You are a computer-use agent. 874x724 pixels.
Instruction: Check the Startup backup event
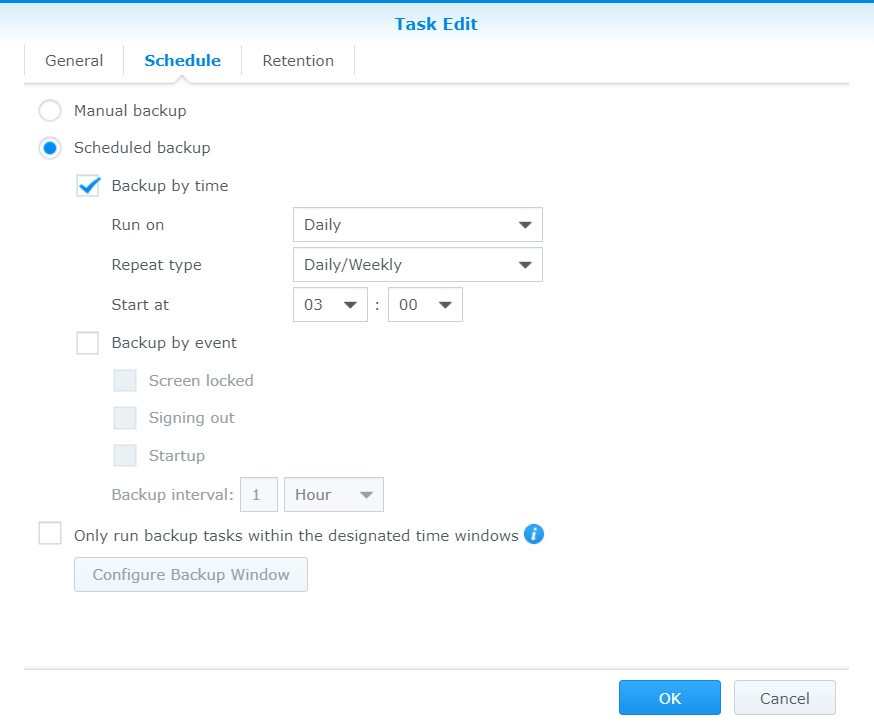tap(125, 455)
